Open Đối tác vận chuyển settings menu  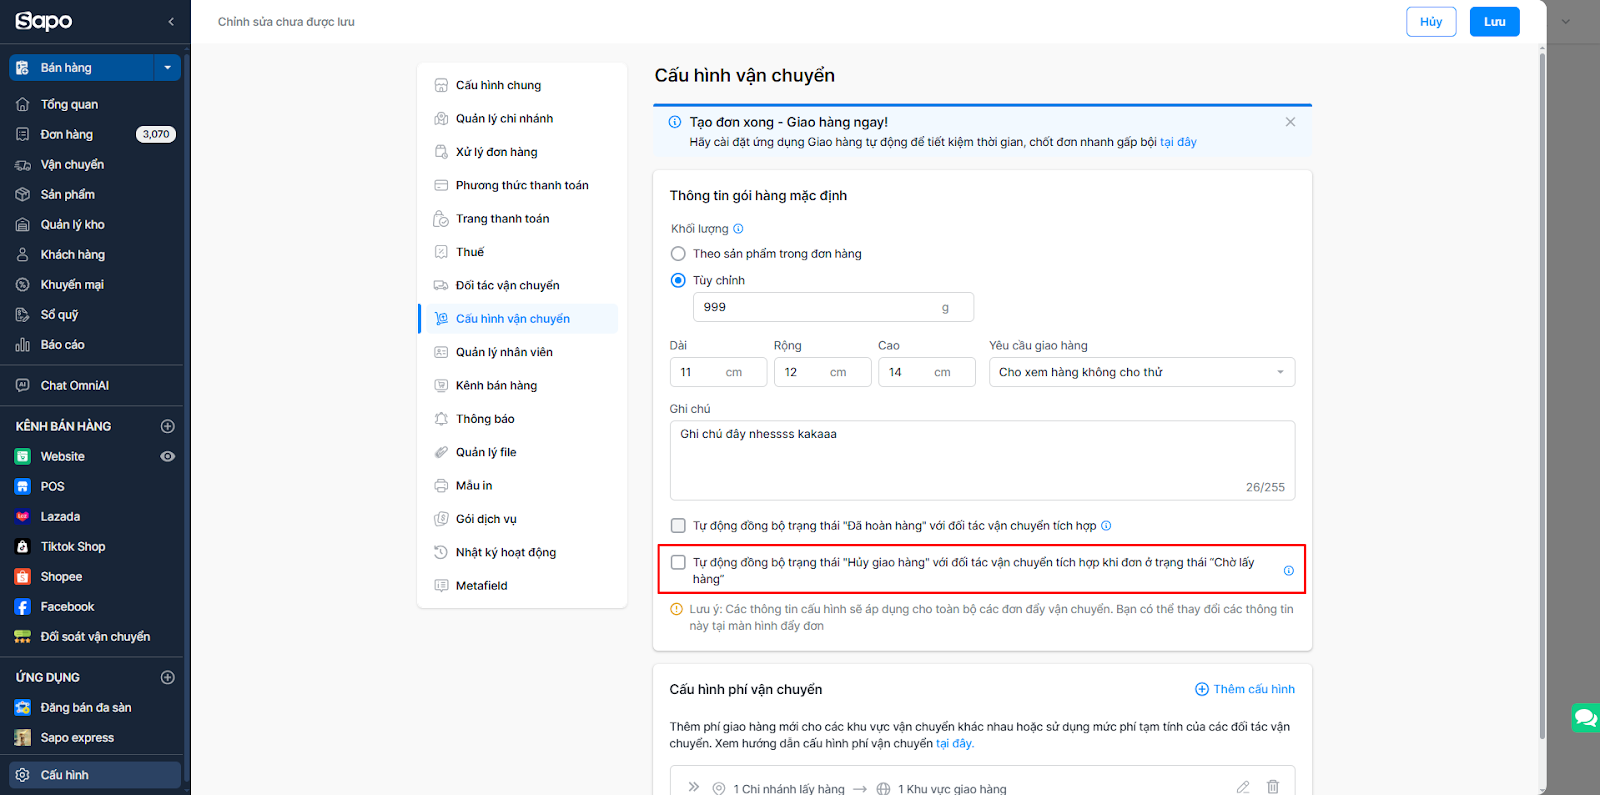click(x=507, y=286)
